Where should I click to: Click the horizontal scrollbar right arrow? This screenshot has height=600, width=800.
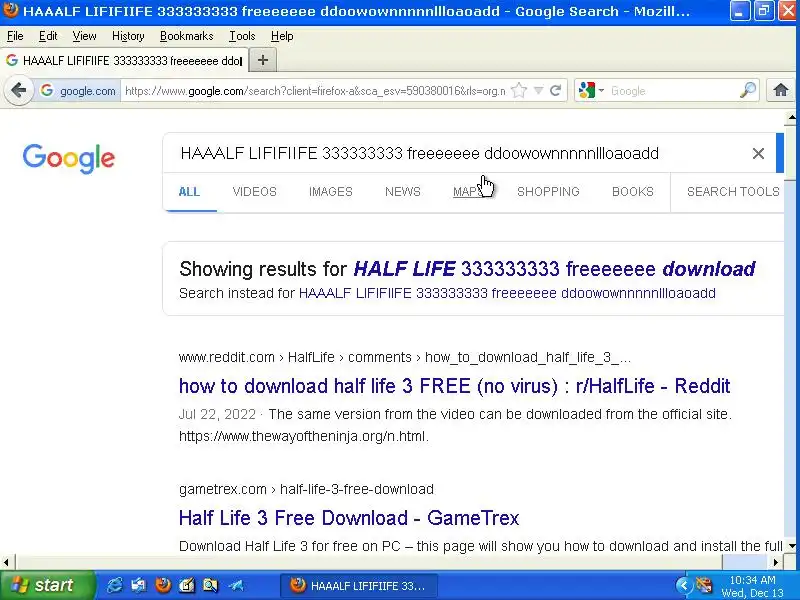tap(776, 562)
